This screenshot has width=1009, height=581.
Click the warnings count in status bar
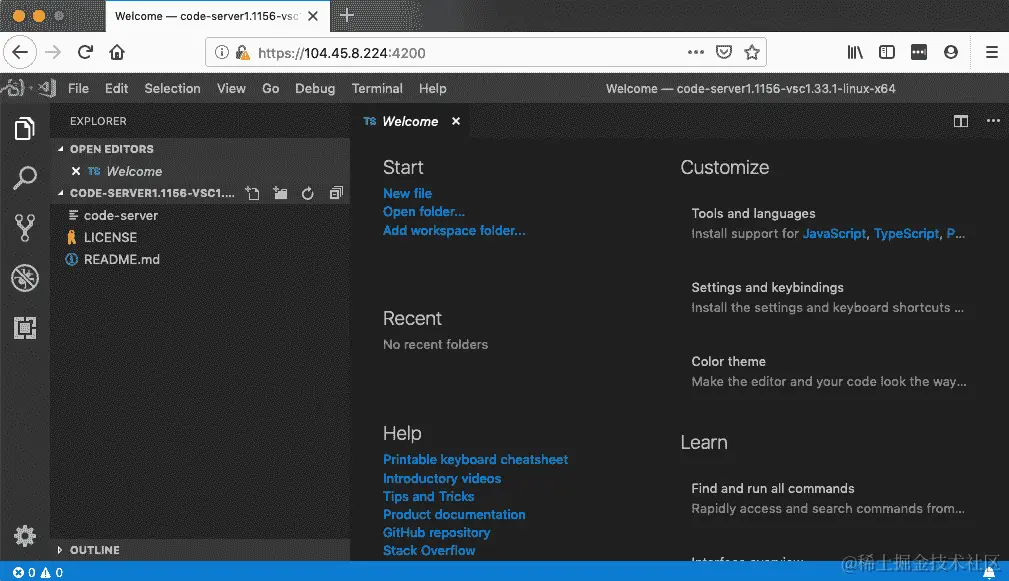click(x=51, y=573)
